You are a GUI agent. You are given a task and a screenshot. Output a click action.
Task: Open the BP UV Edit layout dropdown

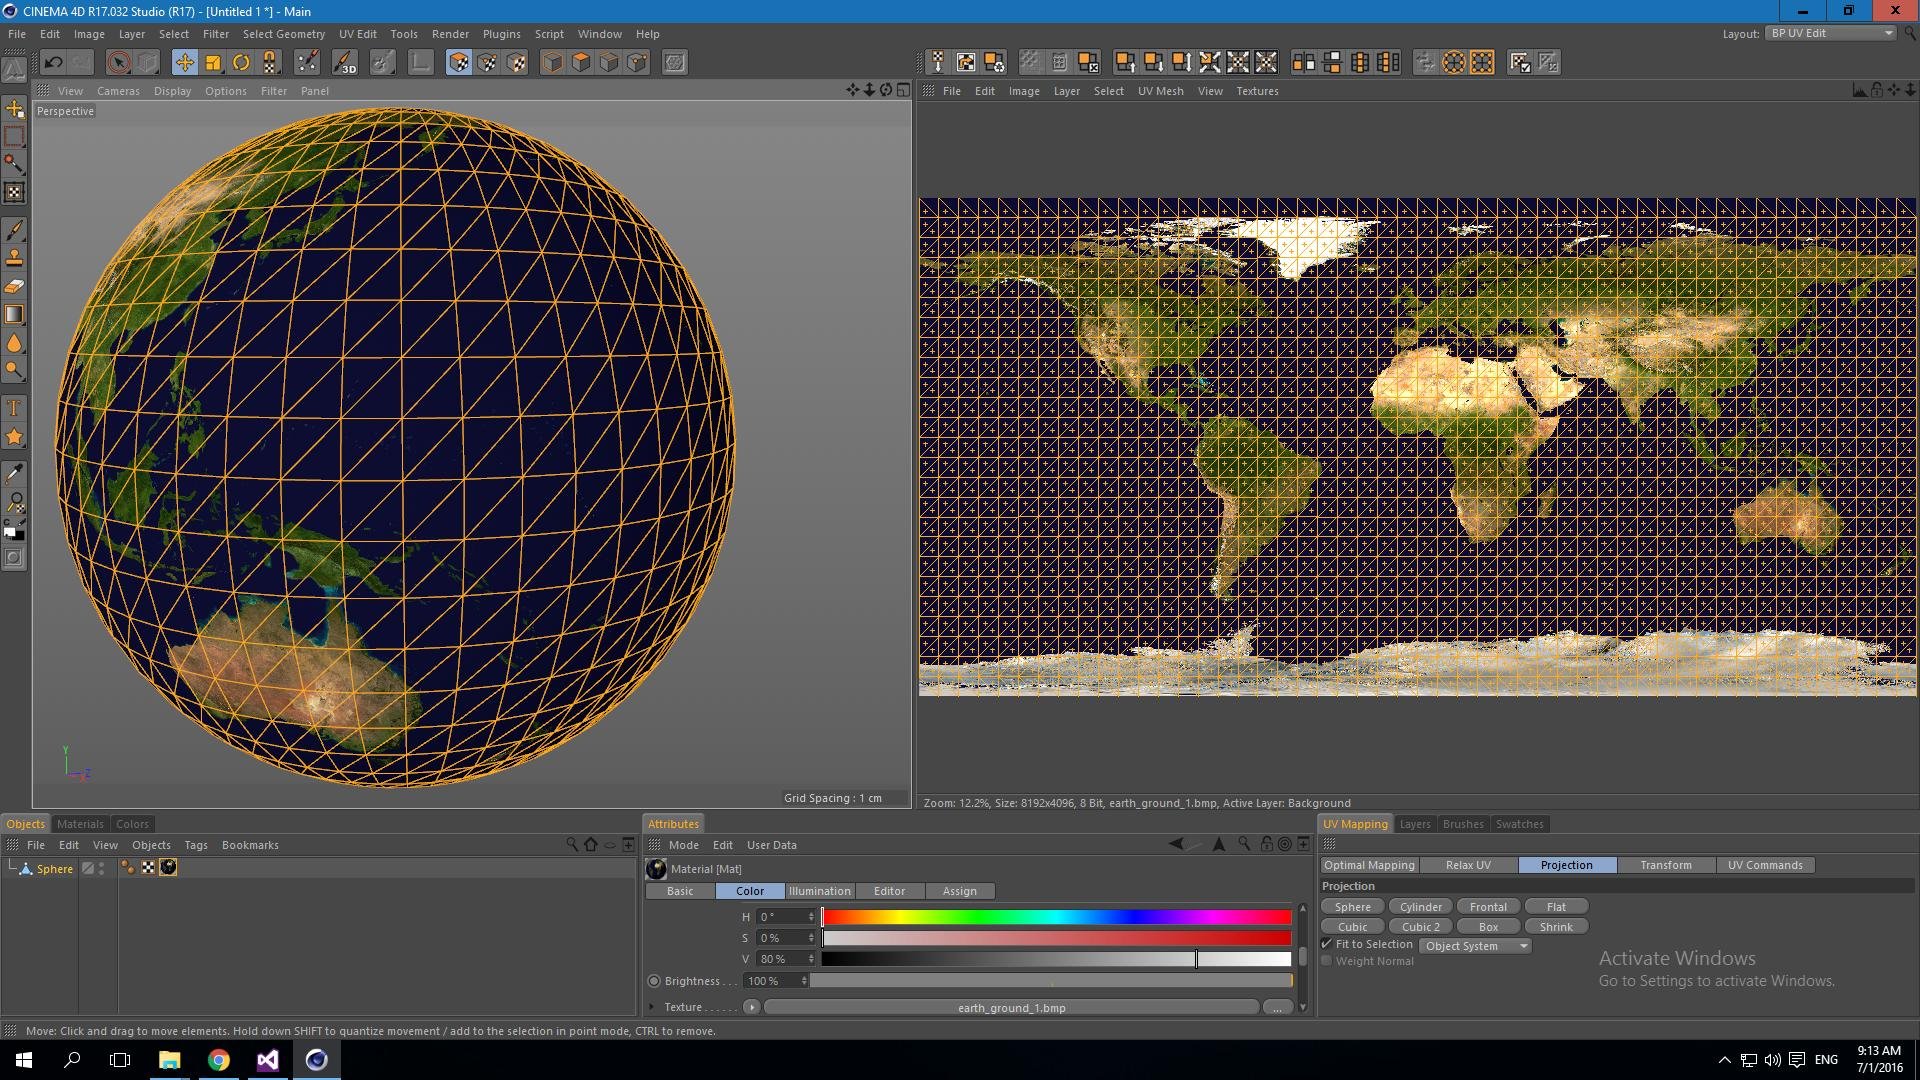point(1830,33)
